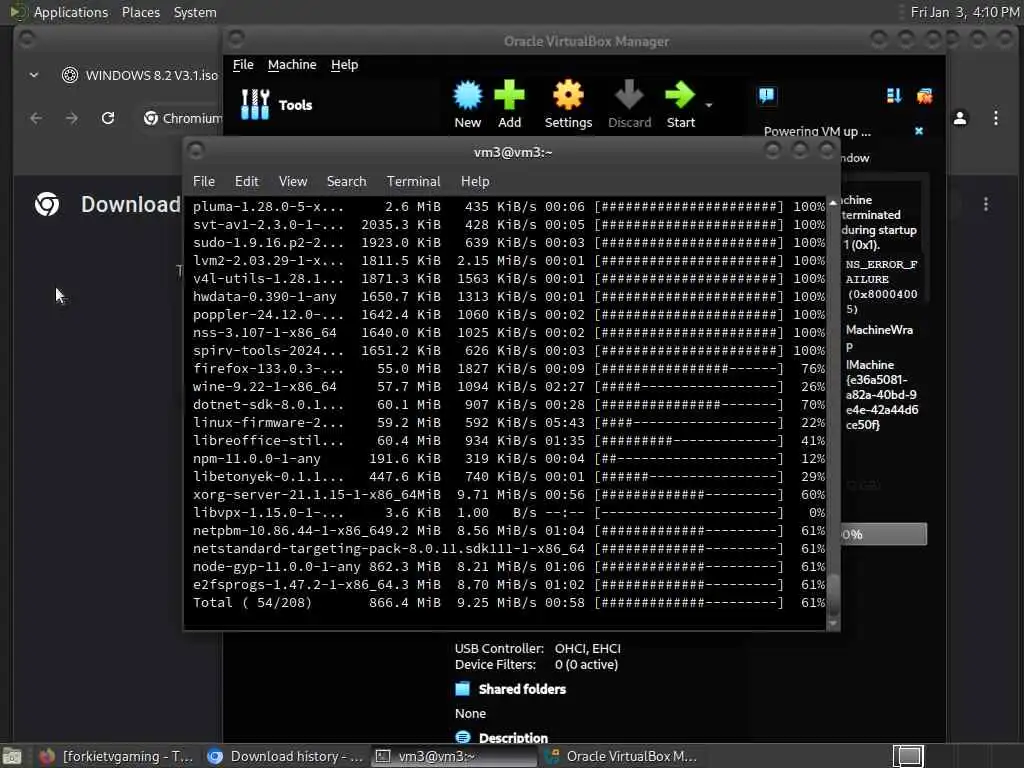Screen dimensions: 1024x768
Task: Click the clock showing Fri Jan 3
Action: (x=965, y=12)
